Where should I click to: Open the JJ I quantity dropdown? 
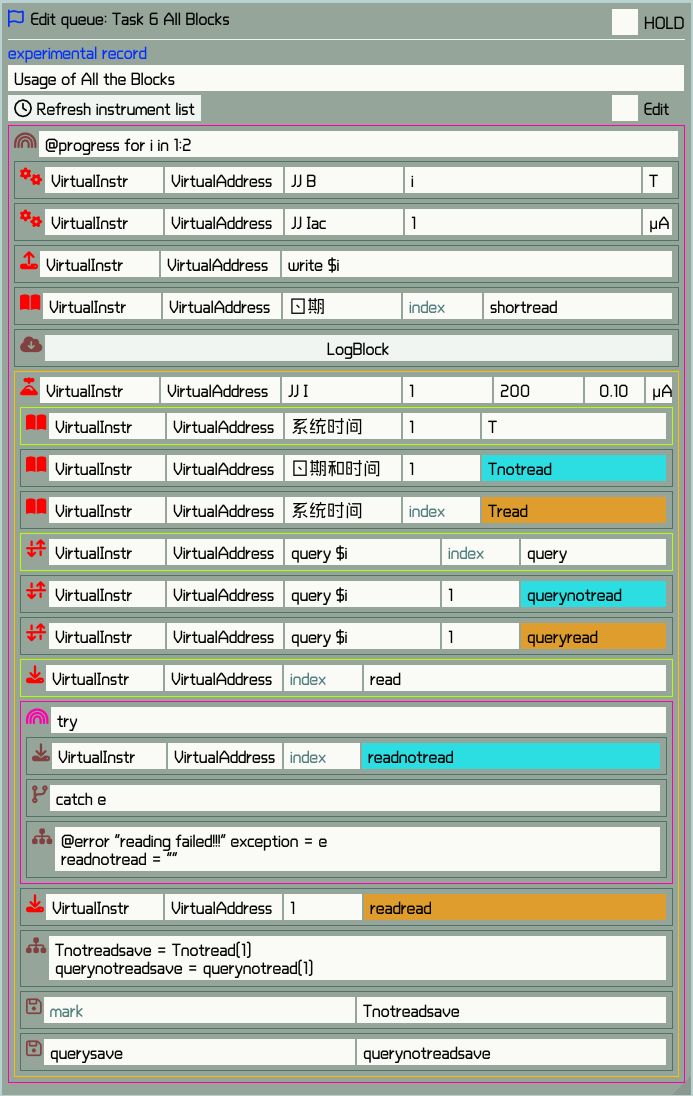click(x=341, y=391)
